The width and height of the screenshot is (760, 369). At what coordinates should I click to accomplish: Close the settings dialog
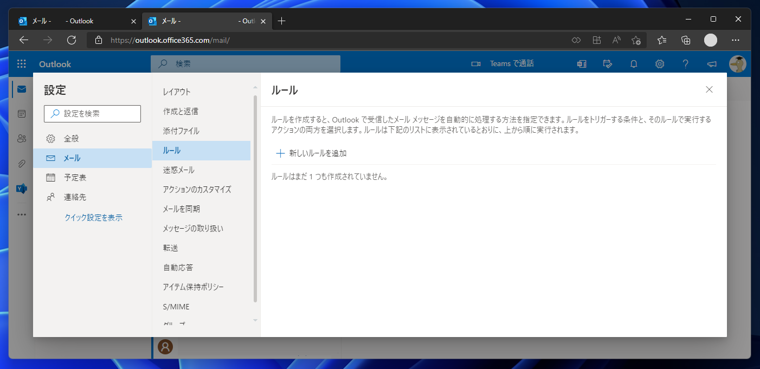pos(709,89)
